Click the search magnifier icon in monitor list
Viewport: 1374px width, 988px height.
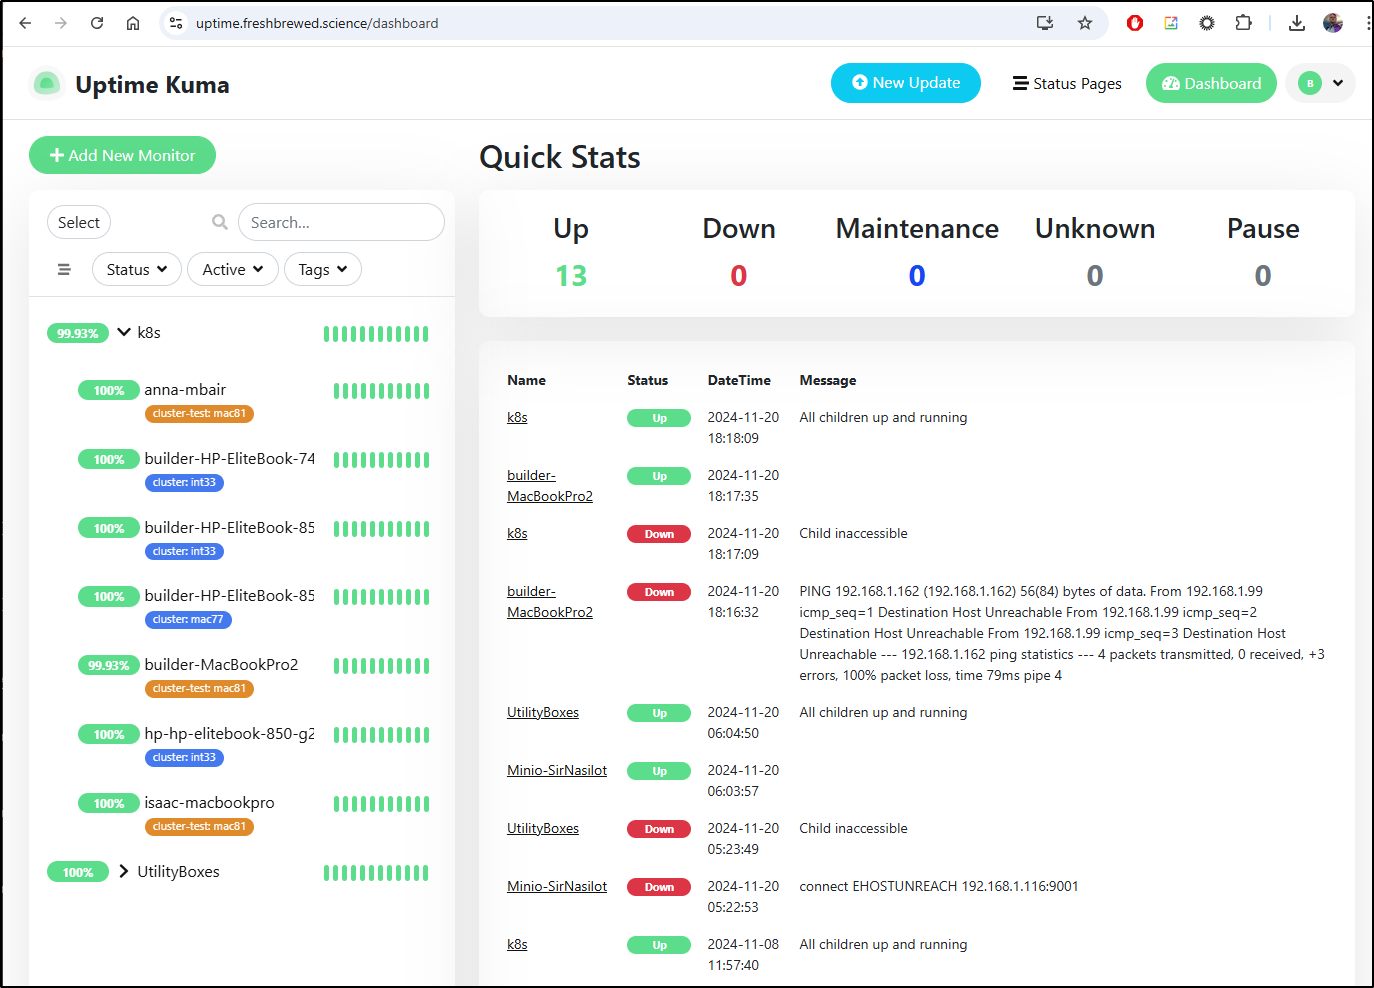point(220,222)
